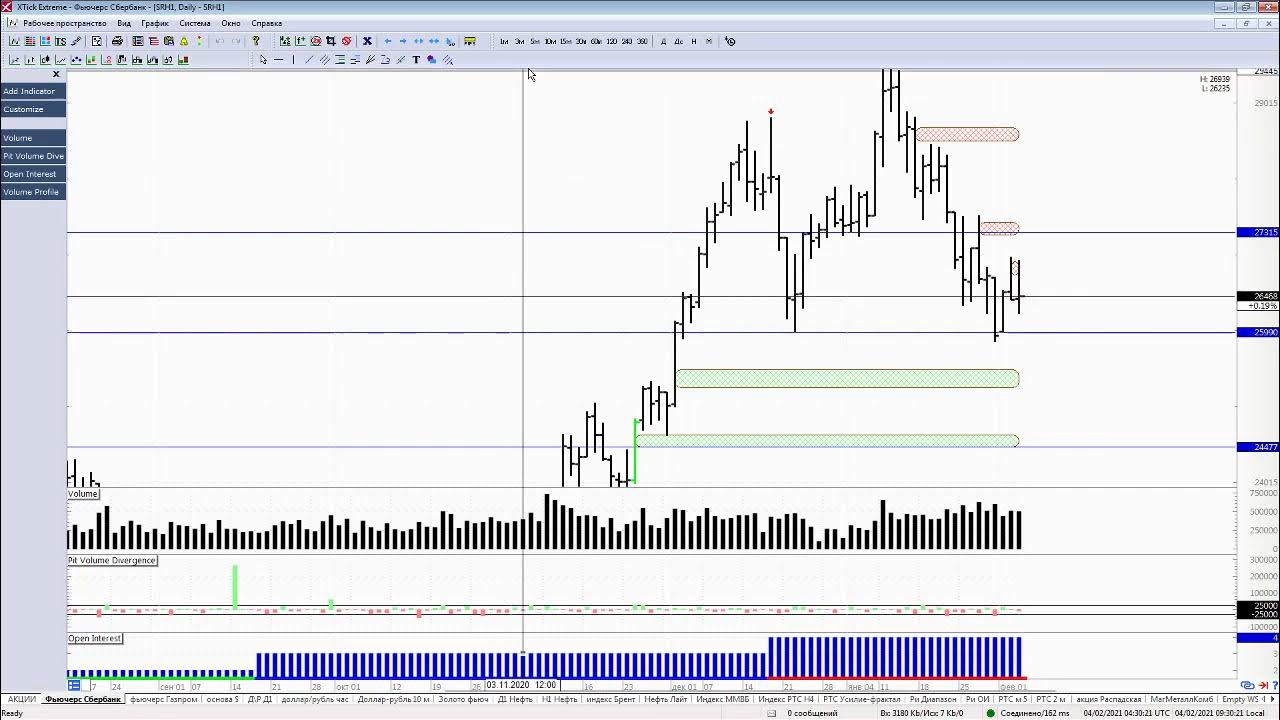
Task: Open the Система menu
Action: click(195, 23)
